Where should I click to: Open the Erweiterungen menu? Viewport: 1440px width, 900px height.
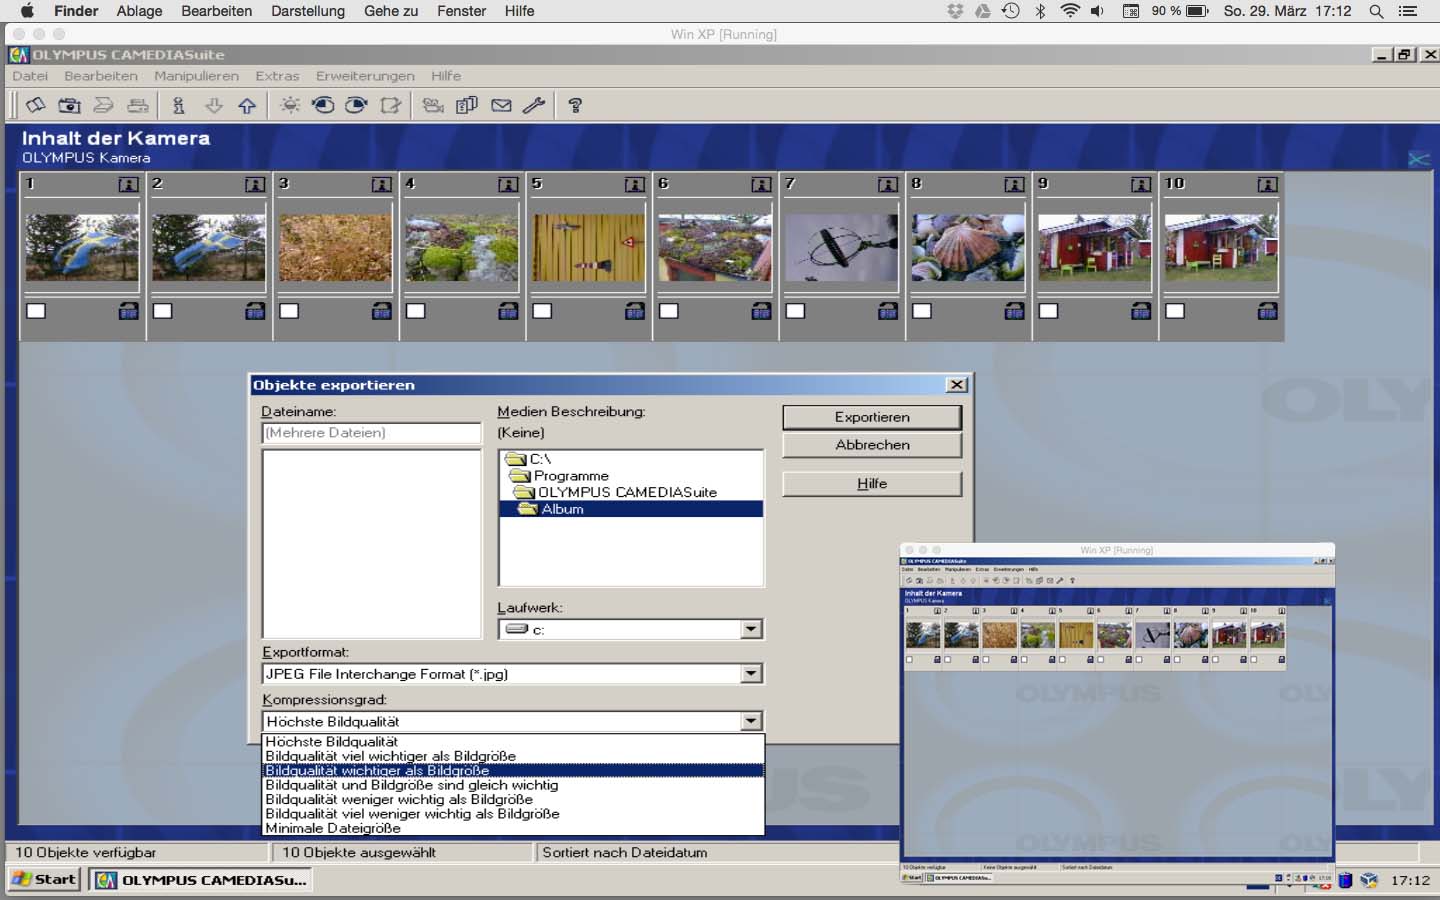(x=365, y=76)
